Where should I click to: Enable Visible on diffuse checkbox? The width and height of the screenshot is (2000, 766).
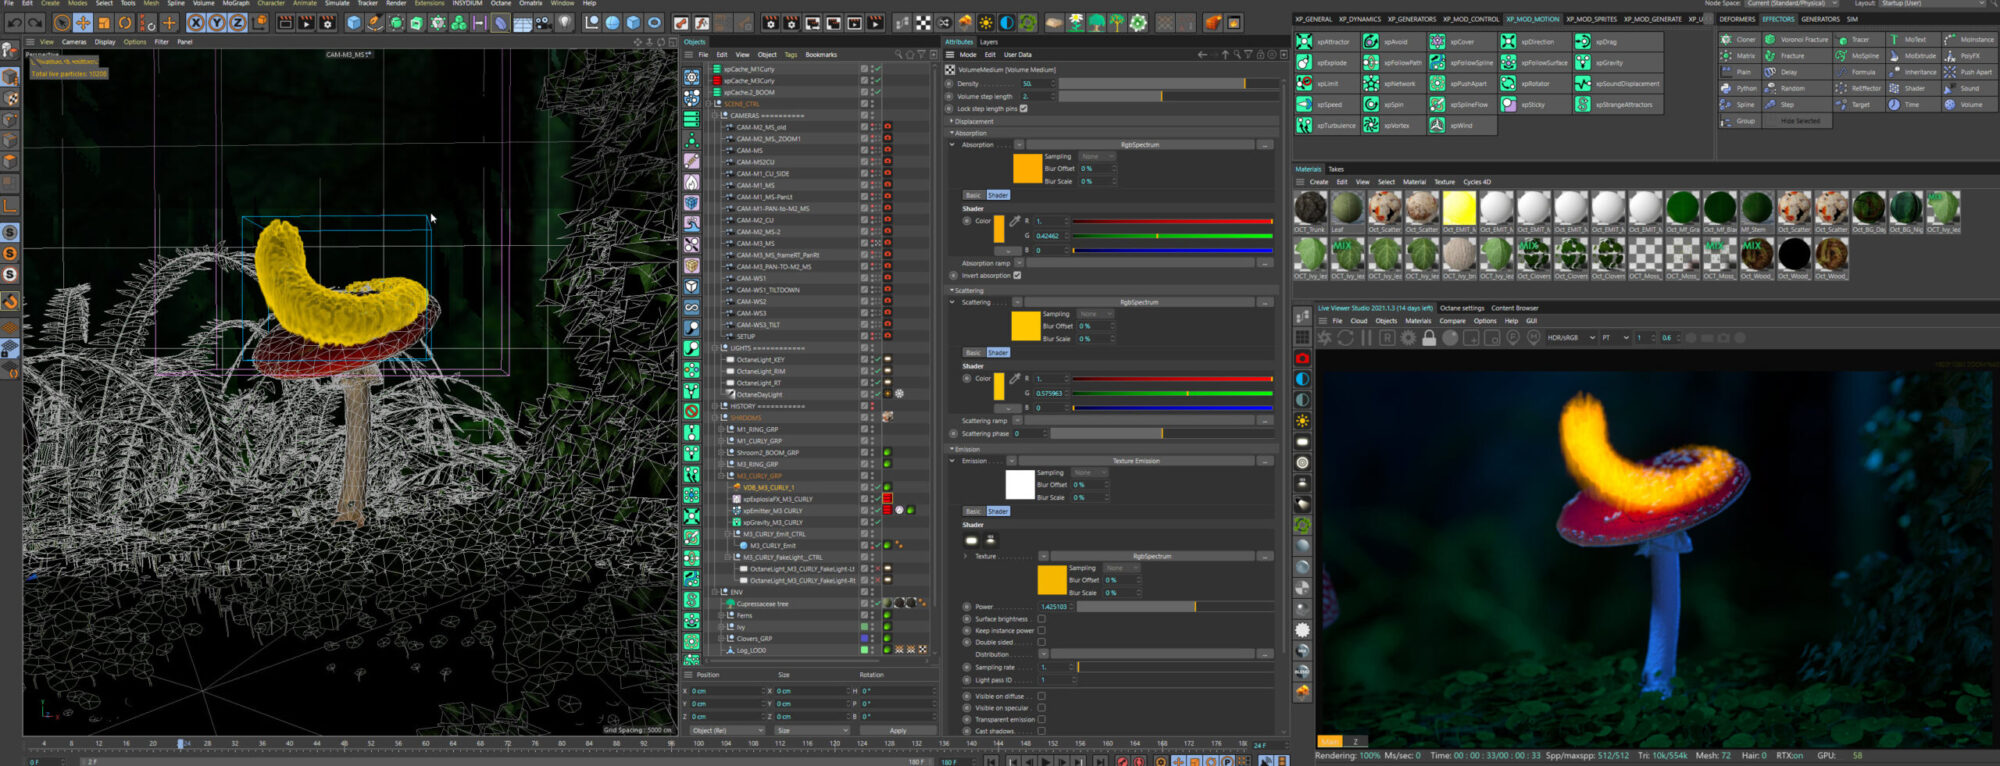point(1041,696)
